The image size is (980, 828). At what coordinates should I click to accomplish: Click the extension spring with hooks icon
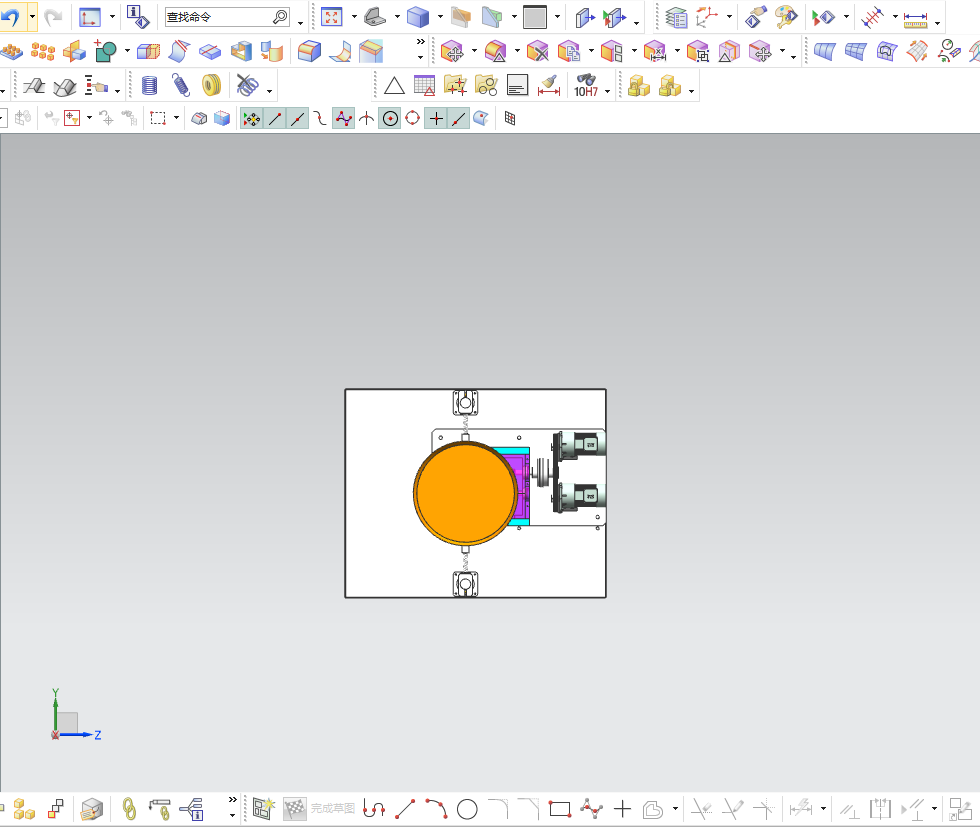coord(181,86)
